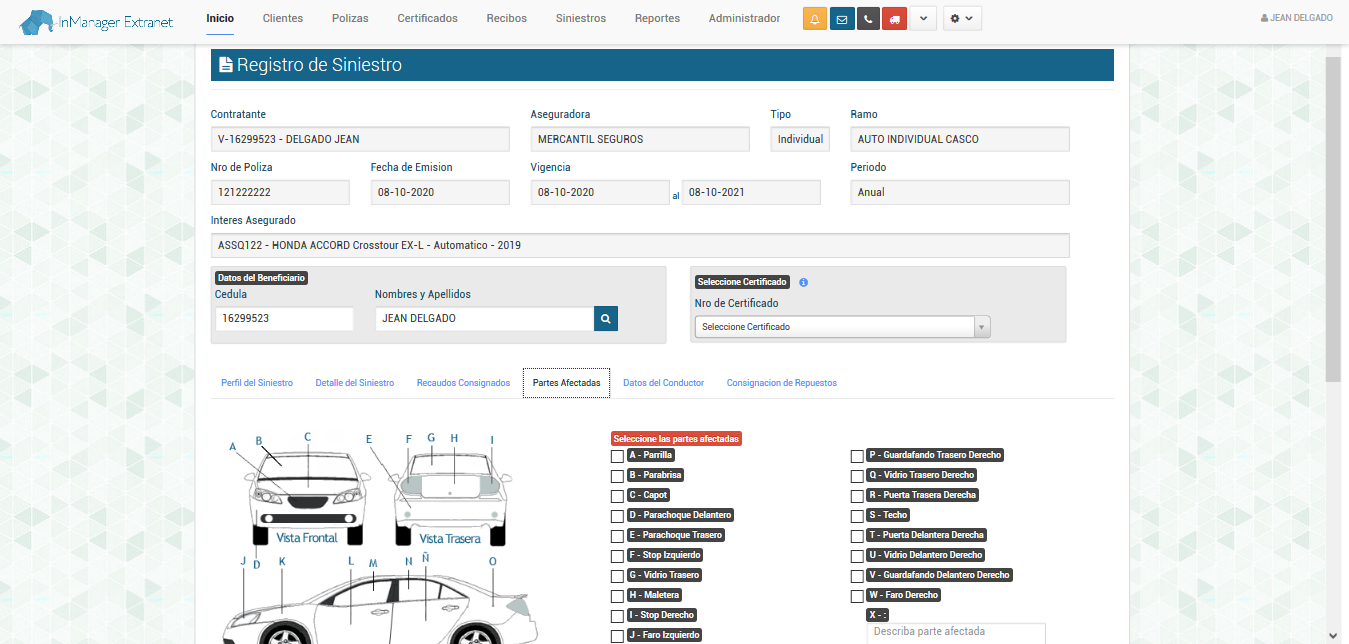Click the info icon next to Seleccione Certificado
This screenshot has height=644, width=1349.
[803, 282]
